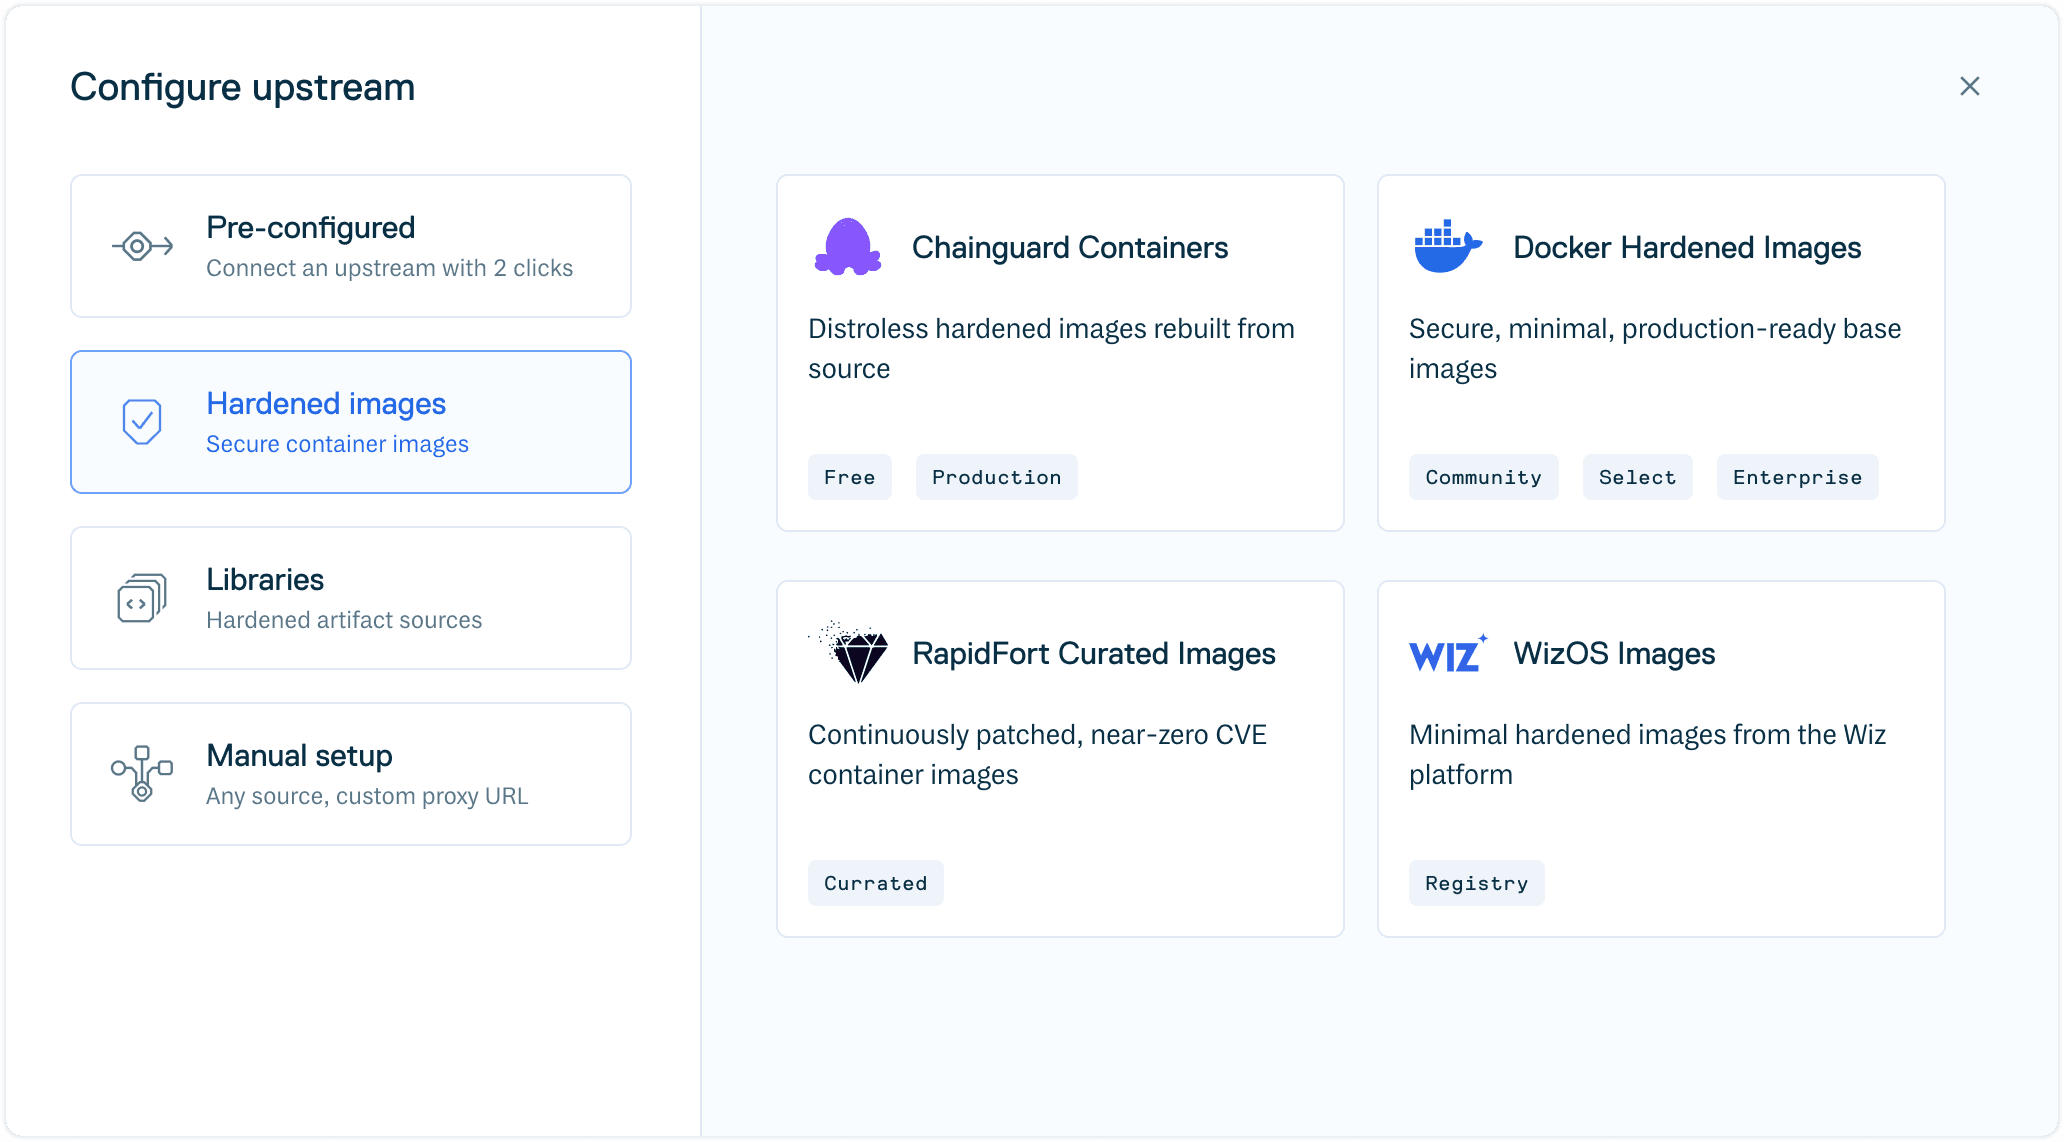Image resolution: width=2064 pixels, height=1142 pixels.
Task: Click the Currated tag on RapidFort
Action: click(876, 883)
